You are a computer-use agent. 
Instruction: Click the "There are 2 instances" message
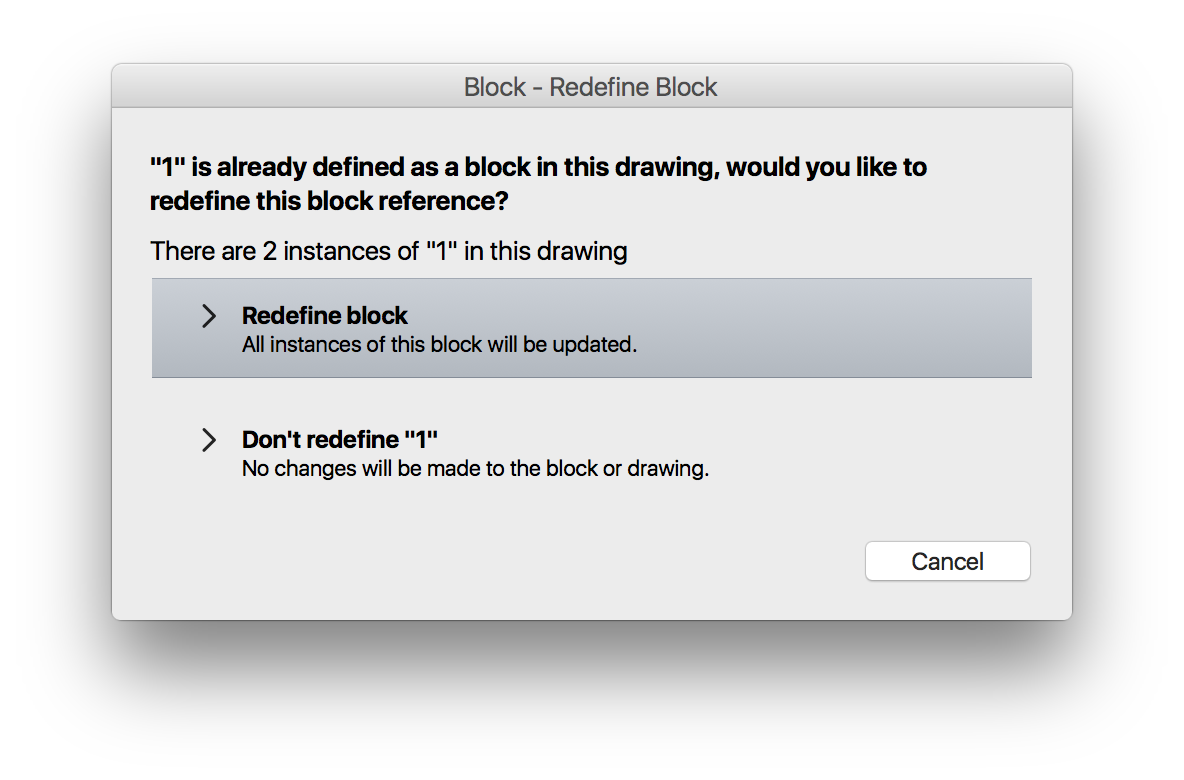(388, 251)
